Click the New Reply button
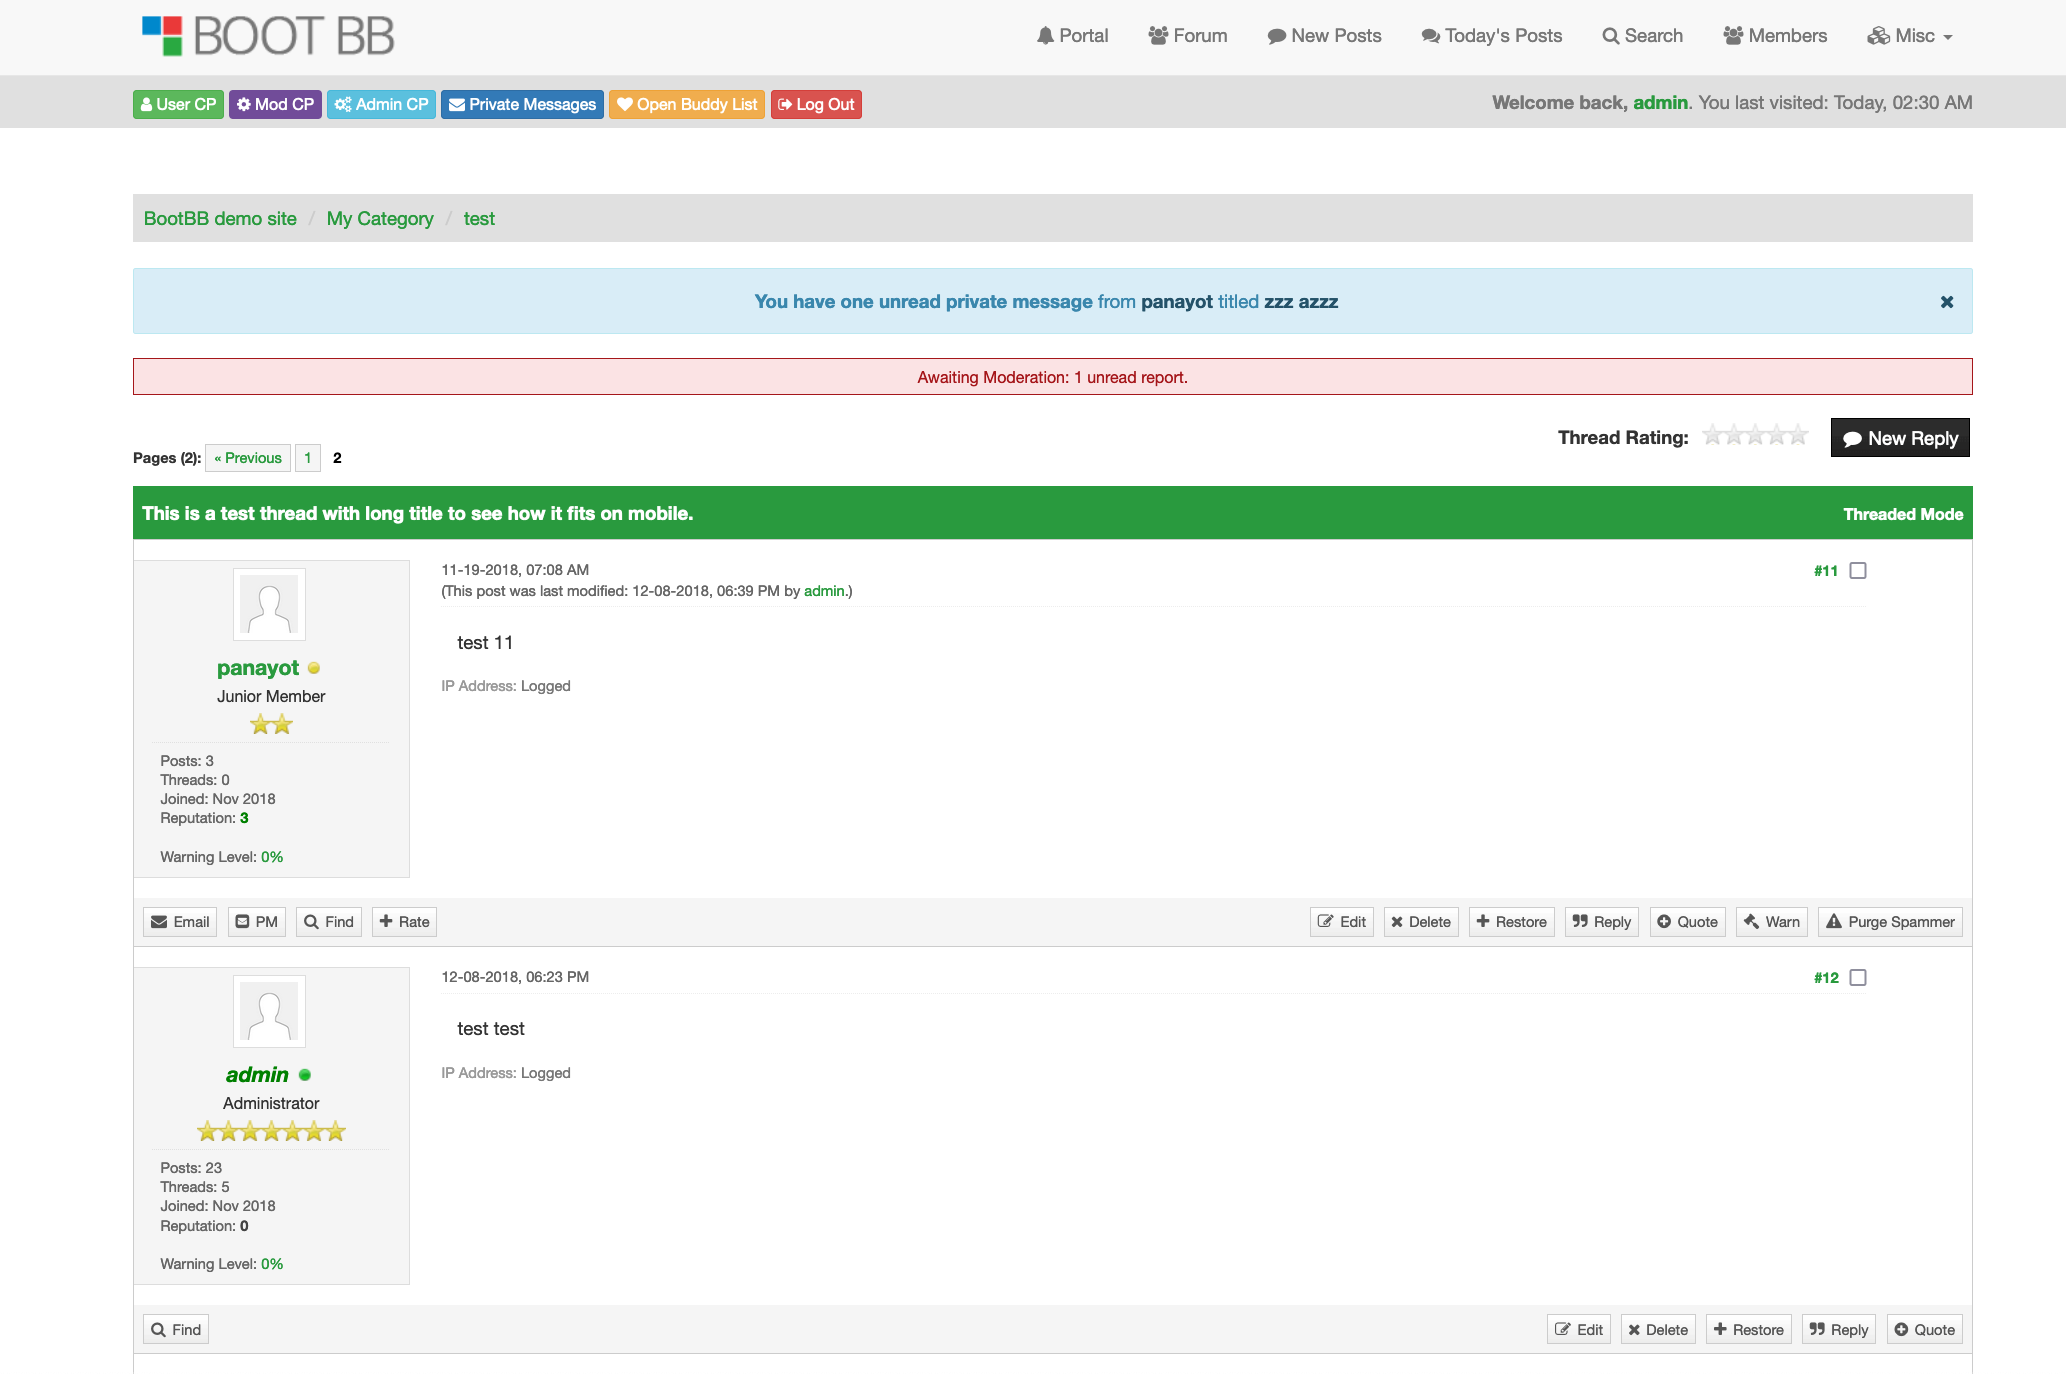Viewport: 2066px width, 1374px height. pyautogui.click(x=1900, y=438)
